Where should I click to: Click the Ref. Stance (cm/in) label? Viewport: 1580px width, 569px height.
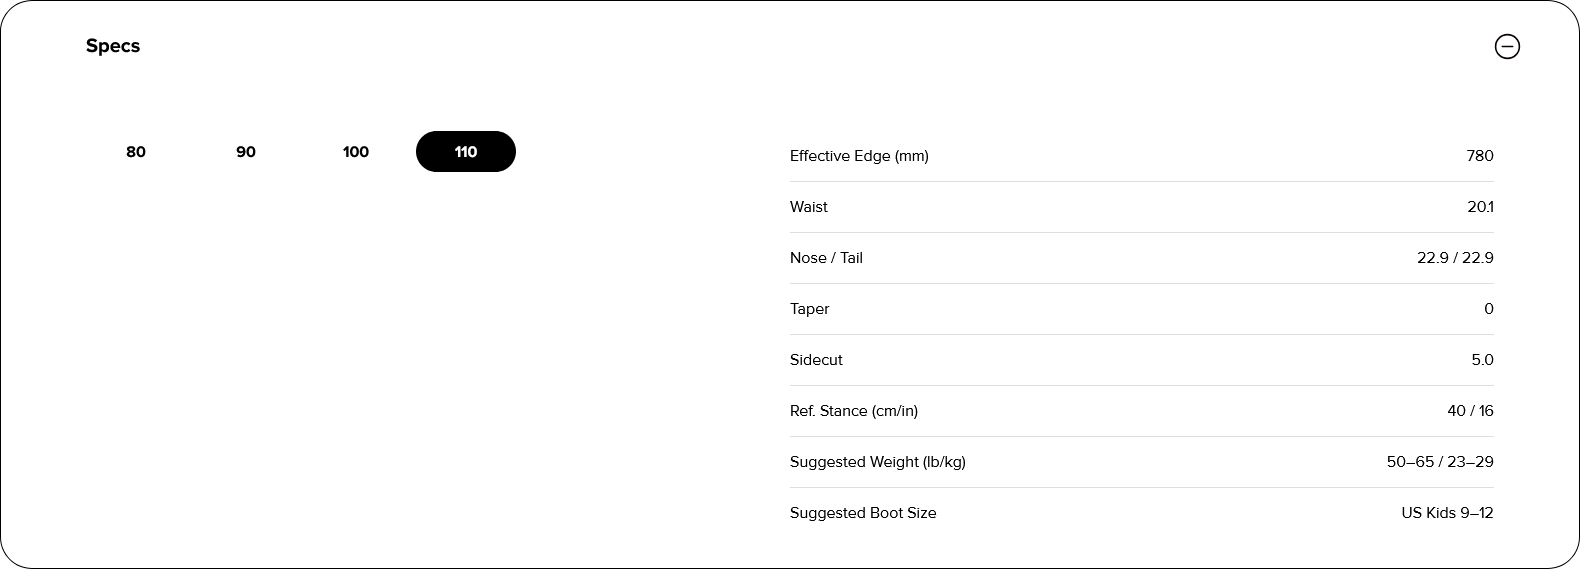[x=854, y=411]
